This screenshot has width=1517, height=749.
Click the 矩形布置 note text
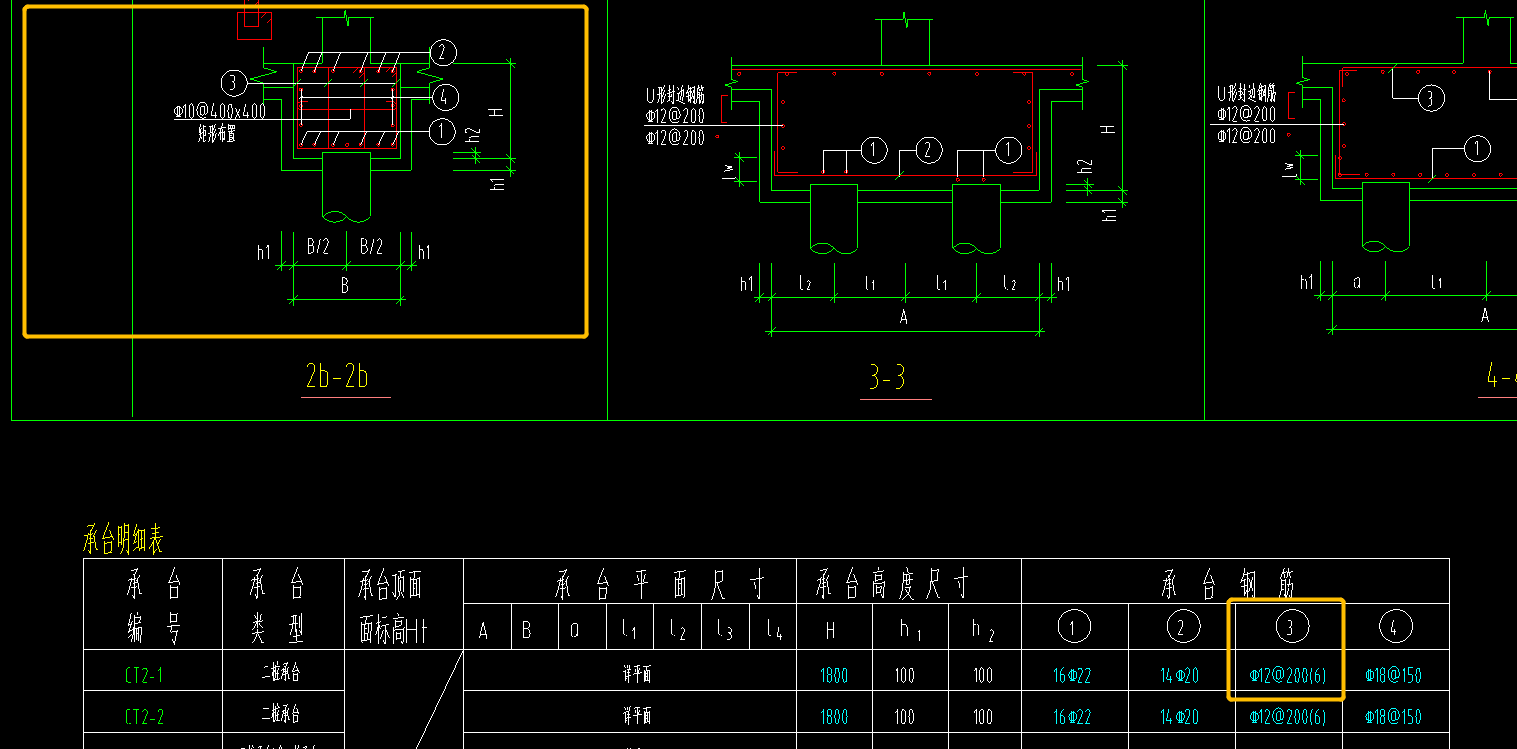(x=216, y=132)
